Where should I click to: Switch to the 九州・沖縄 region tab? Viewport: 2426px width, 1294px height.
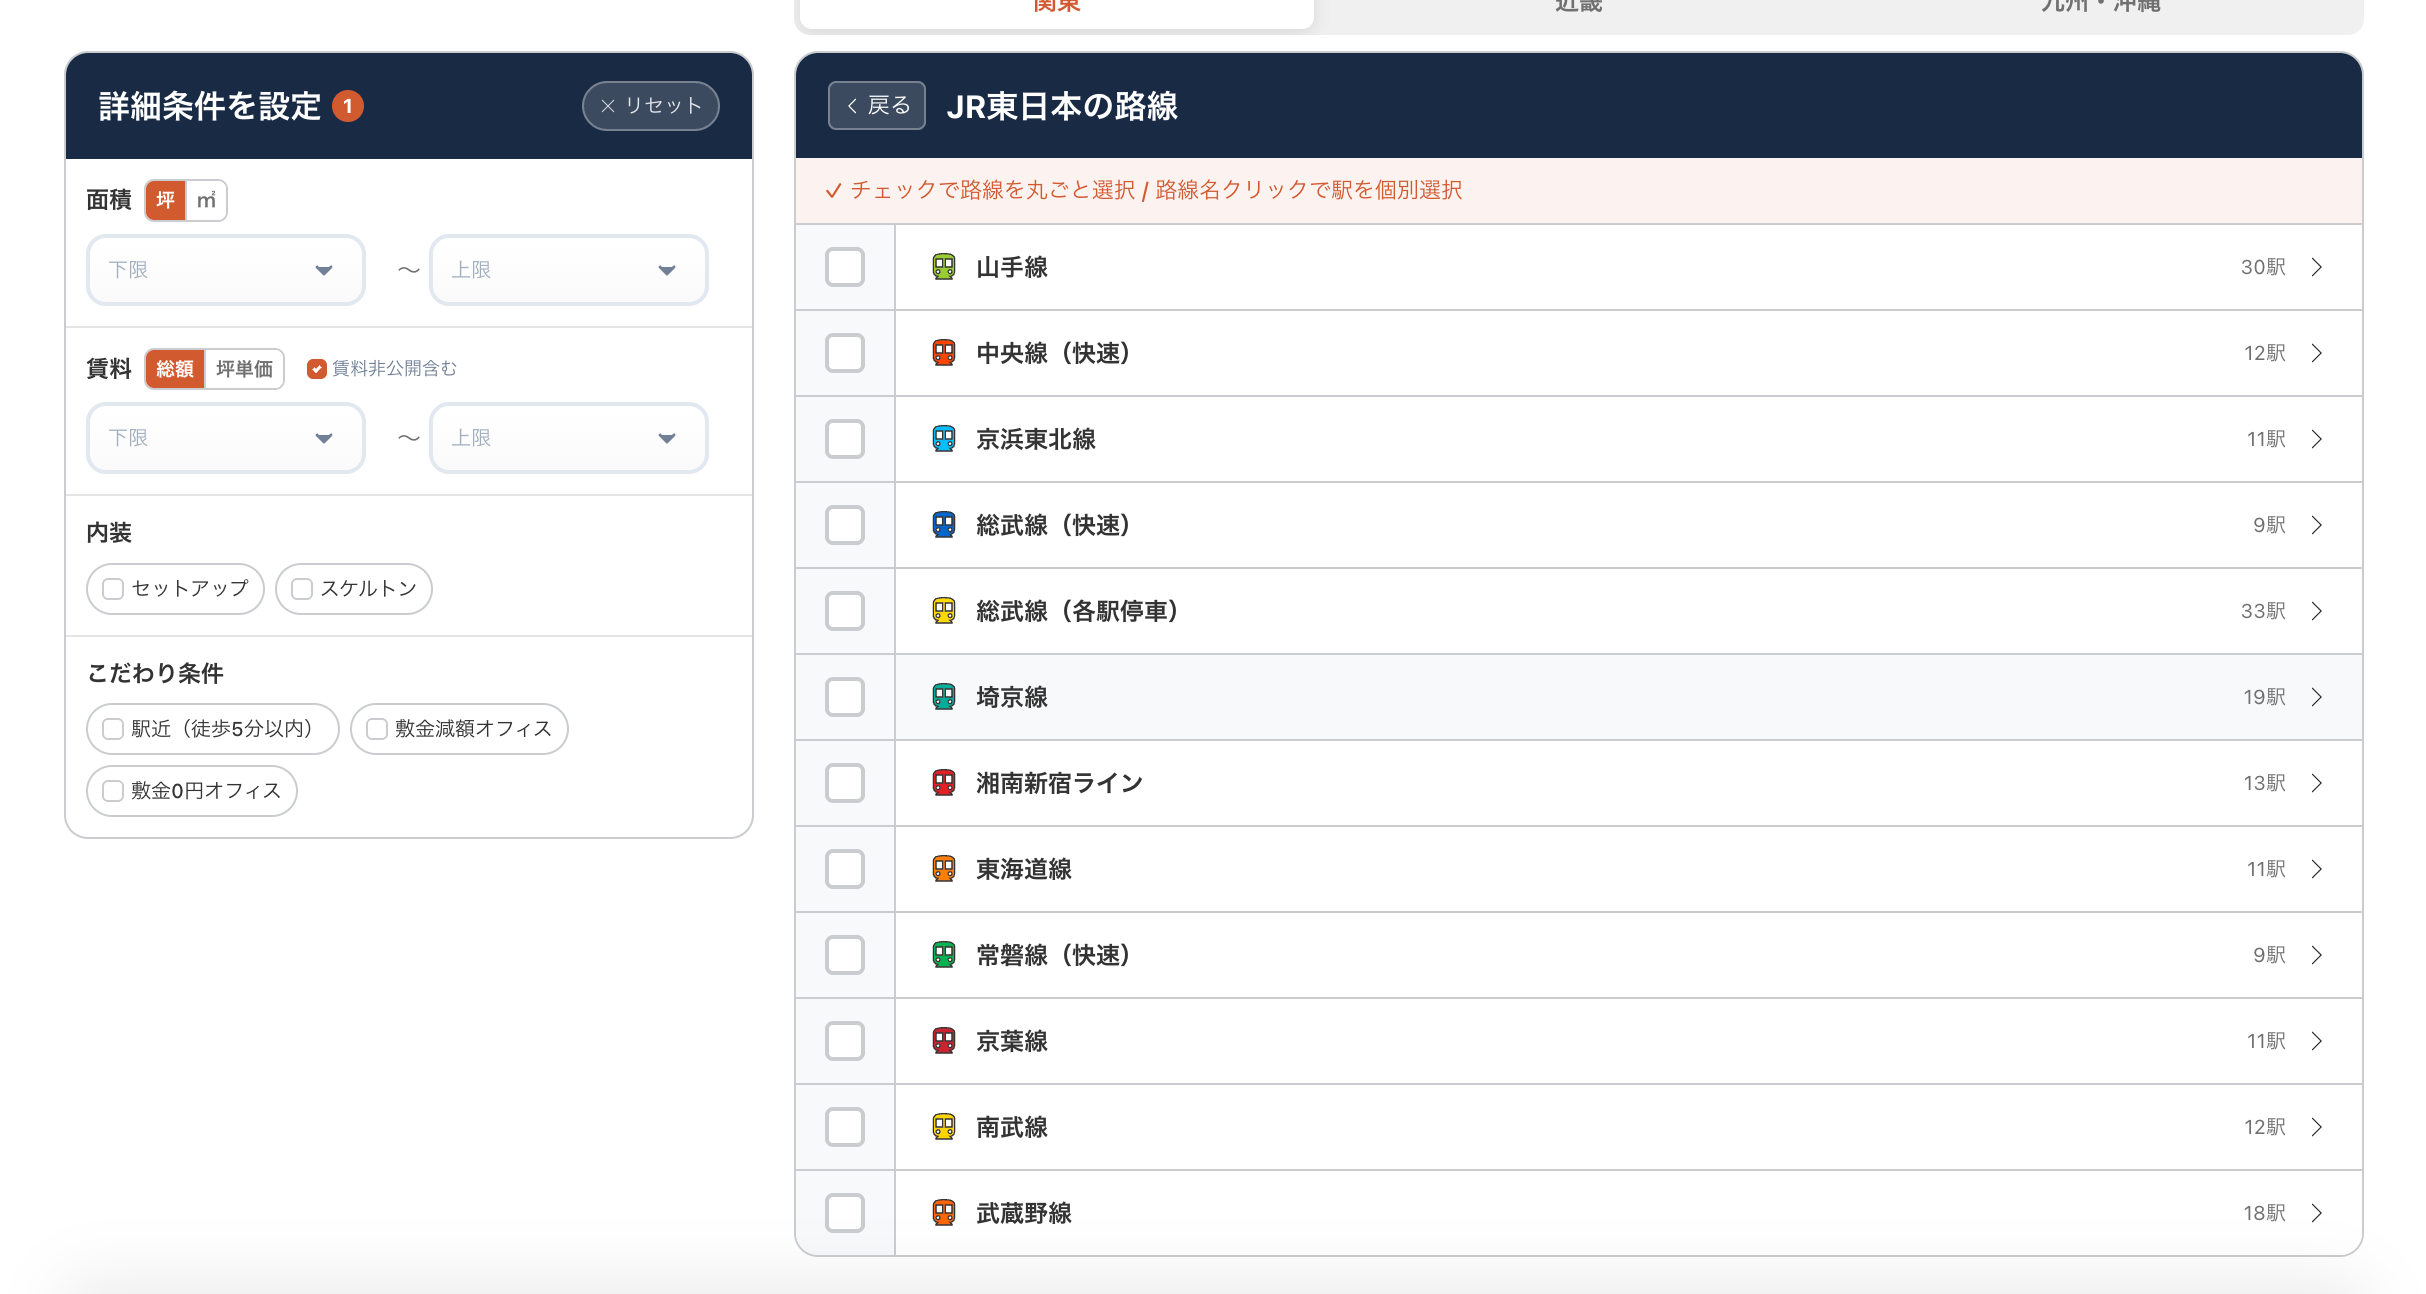(x=2100, y=8)
